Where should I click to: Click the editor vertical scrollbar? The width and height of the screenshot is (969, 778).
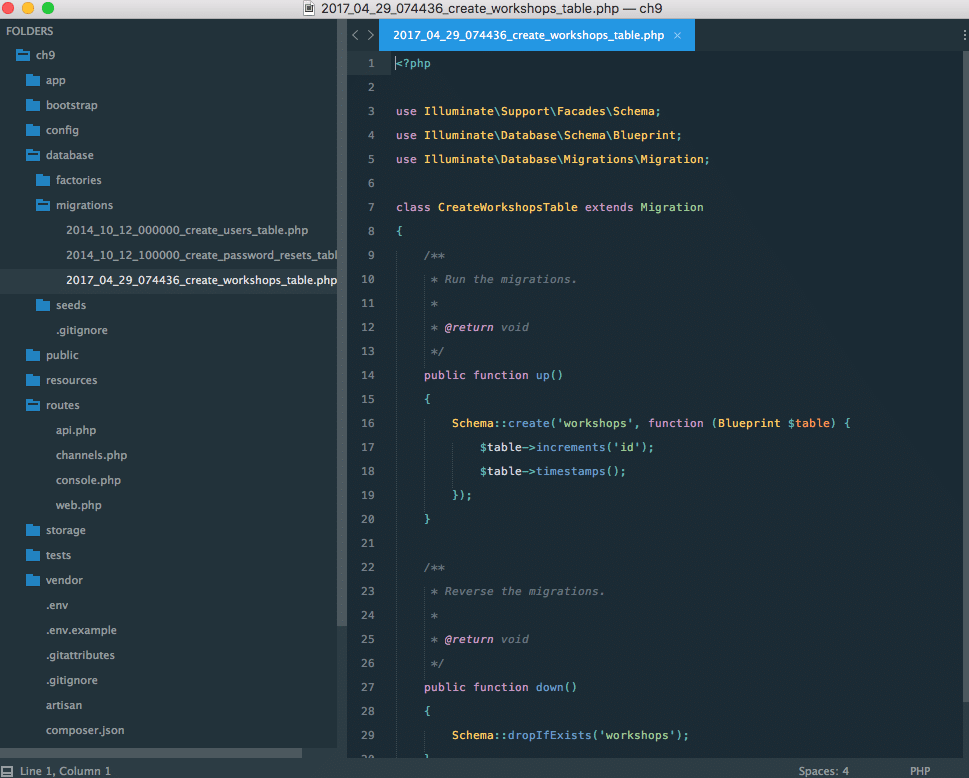(x=965, y=377)
